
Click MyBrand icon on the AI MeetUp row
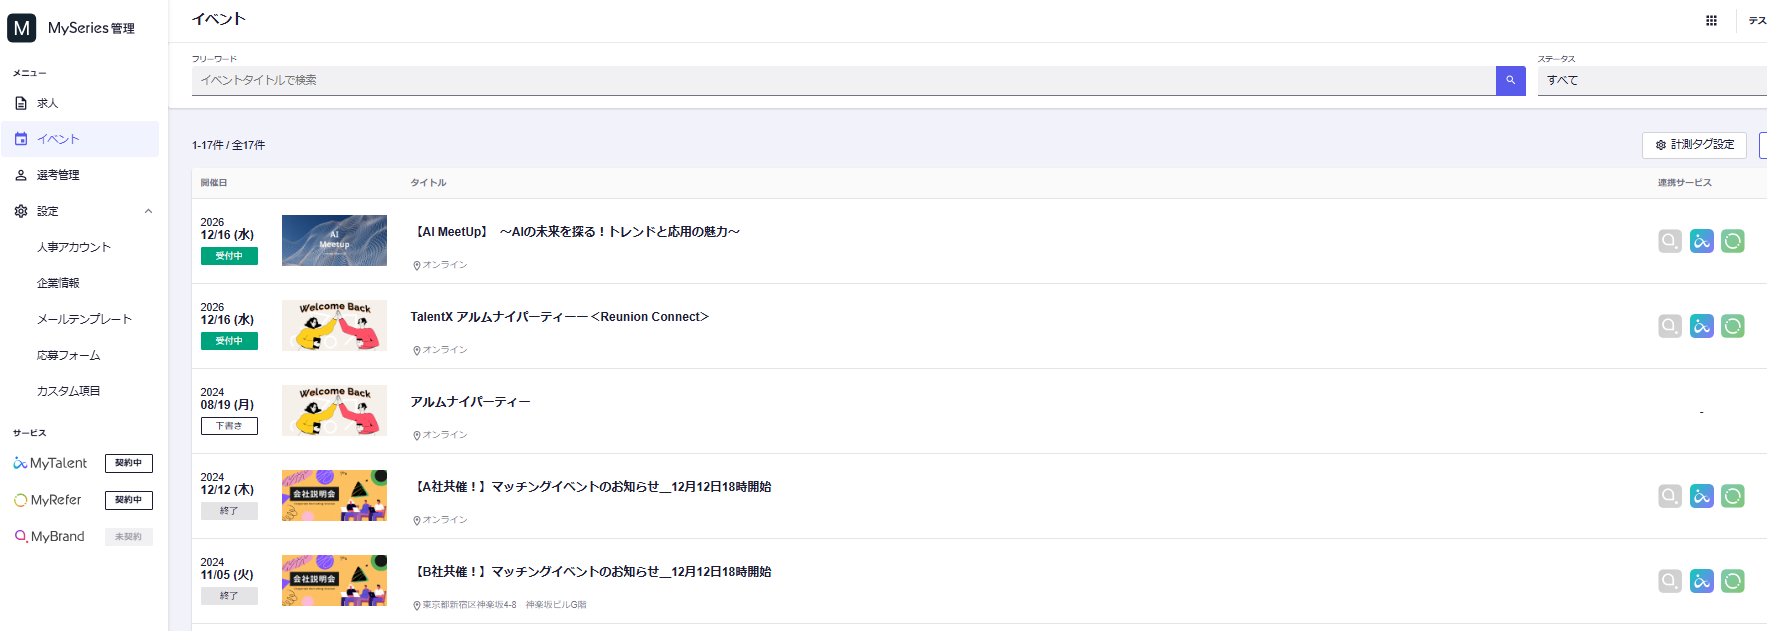point(1669,241)
